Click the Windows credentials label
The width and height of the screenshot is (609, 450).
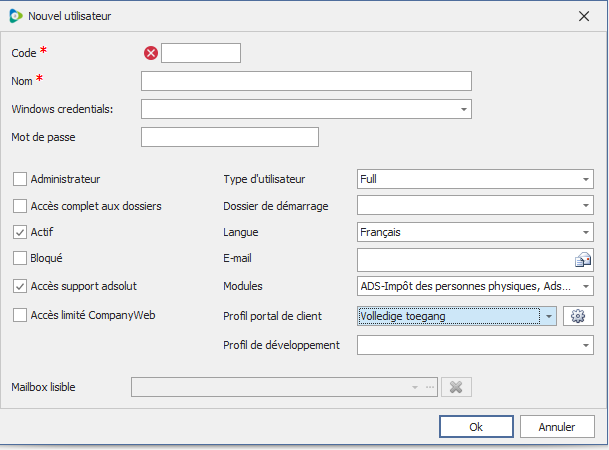point(62,109)
